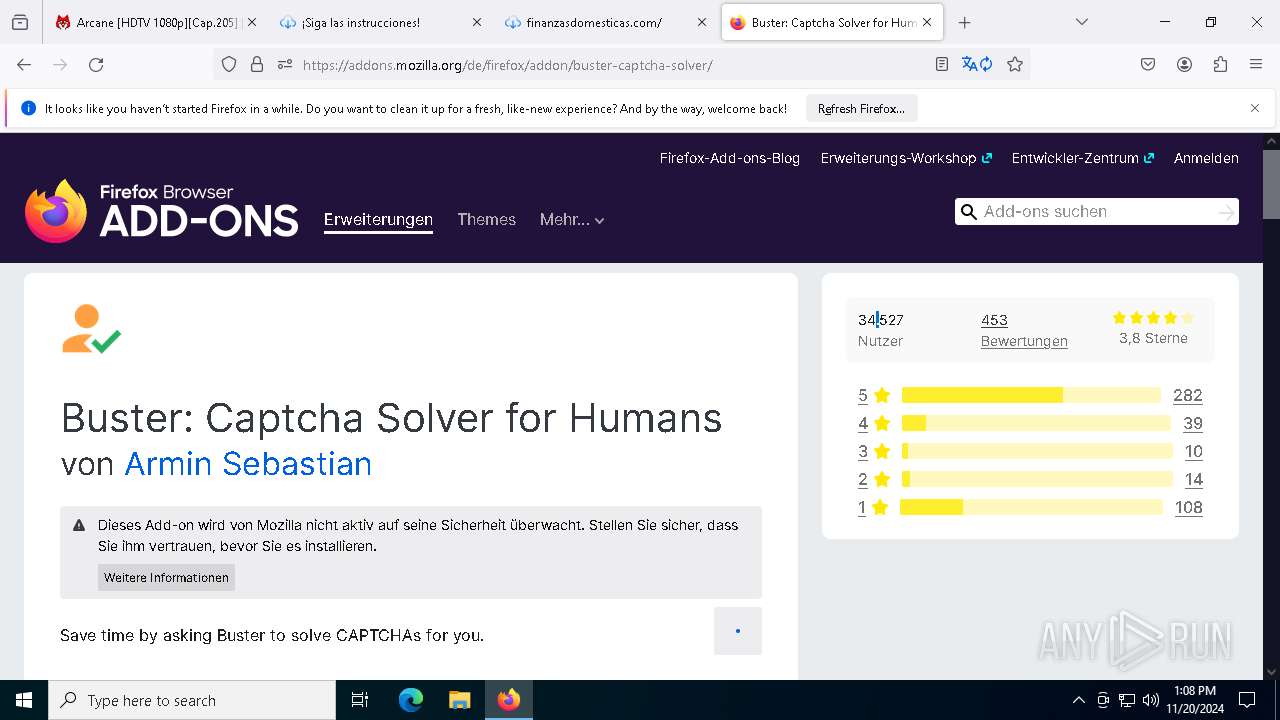1280x720 pixels.
Task: Open the Firefox application menu
Action: 1256,64
